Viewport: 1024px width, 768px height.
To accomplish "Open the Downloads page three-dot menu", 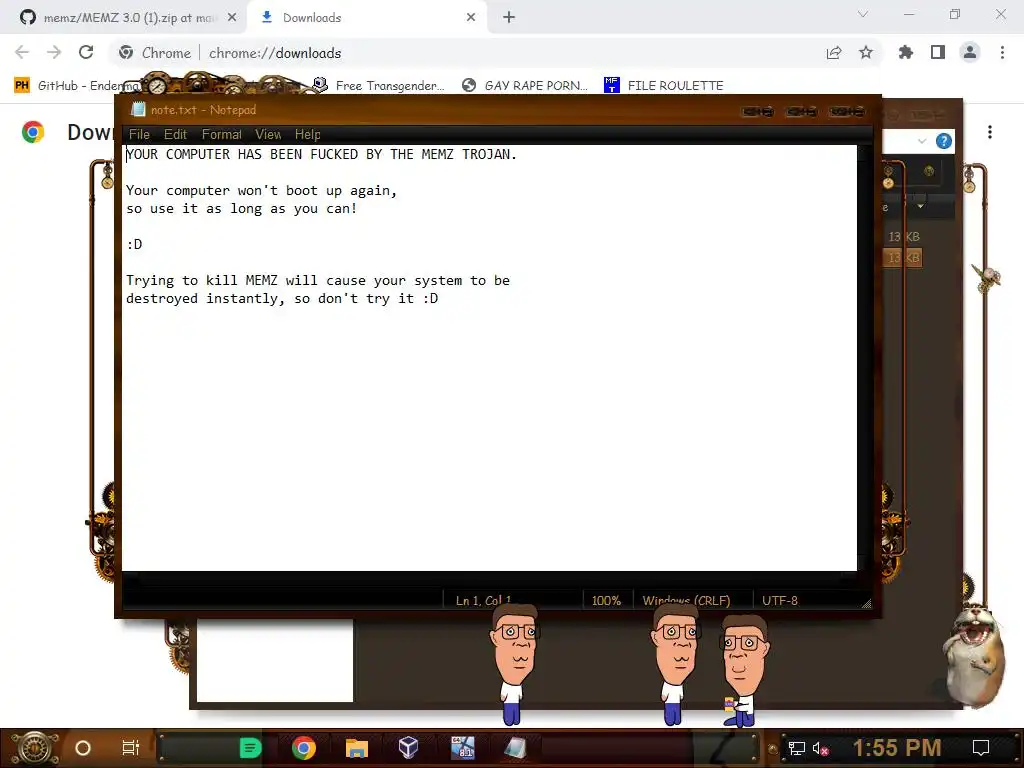I will (990, 132).
